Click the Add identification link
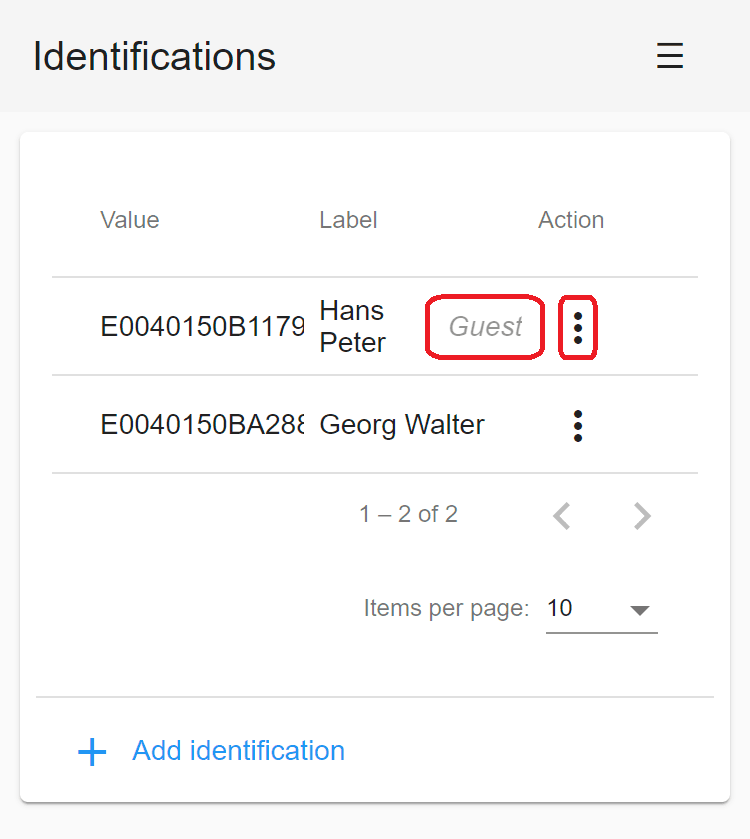 (239, 751)
